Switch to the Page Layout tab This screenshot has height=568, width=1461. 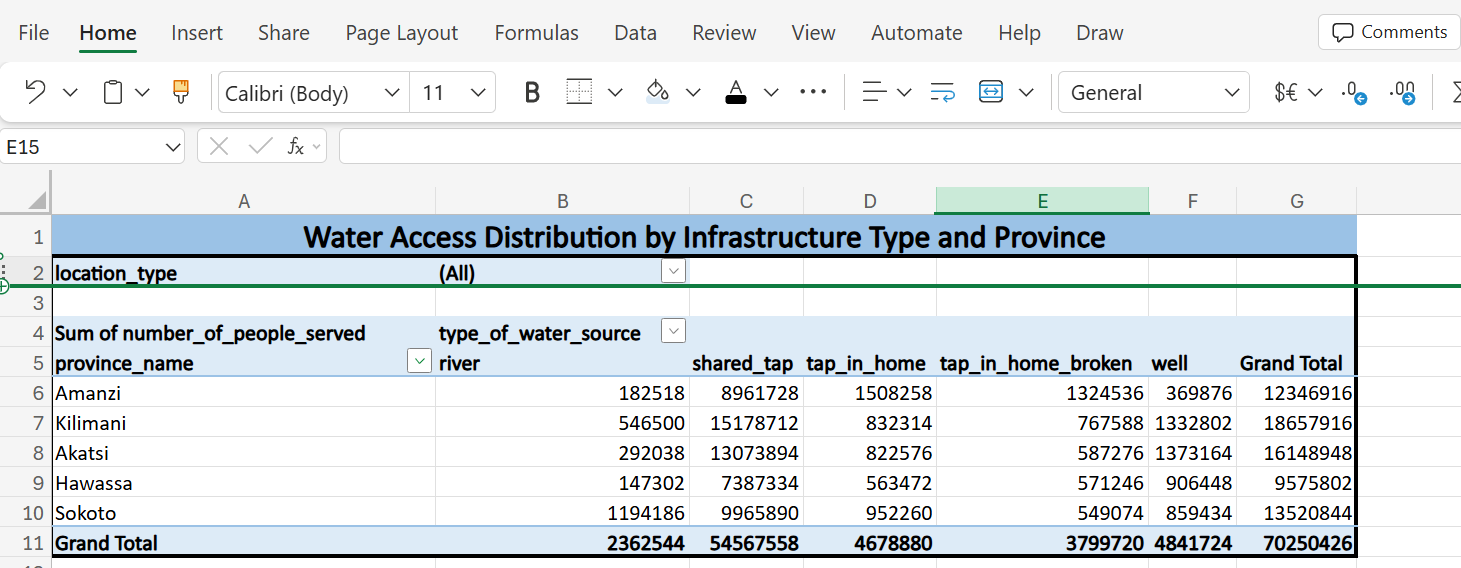(401, 33)
